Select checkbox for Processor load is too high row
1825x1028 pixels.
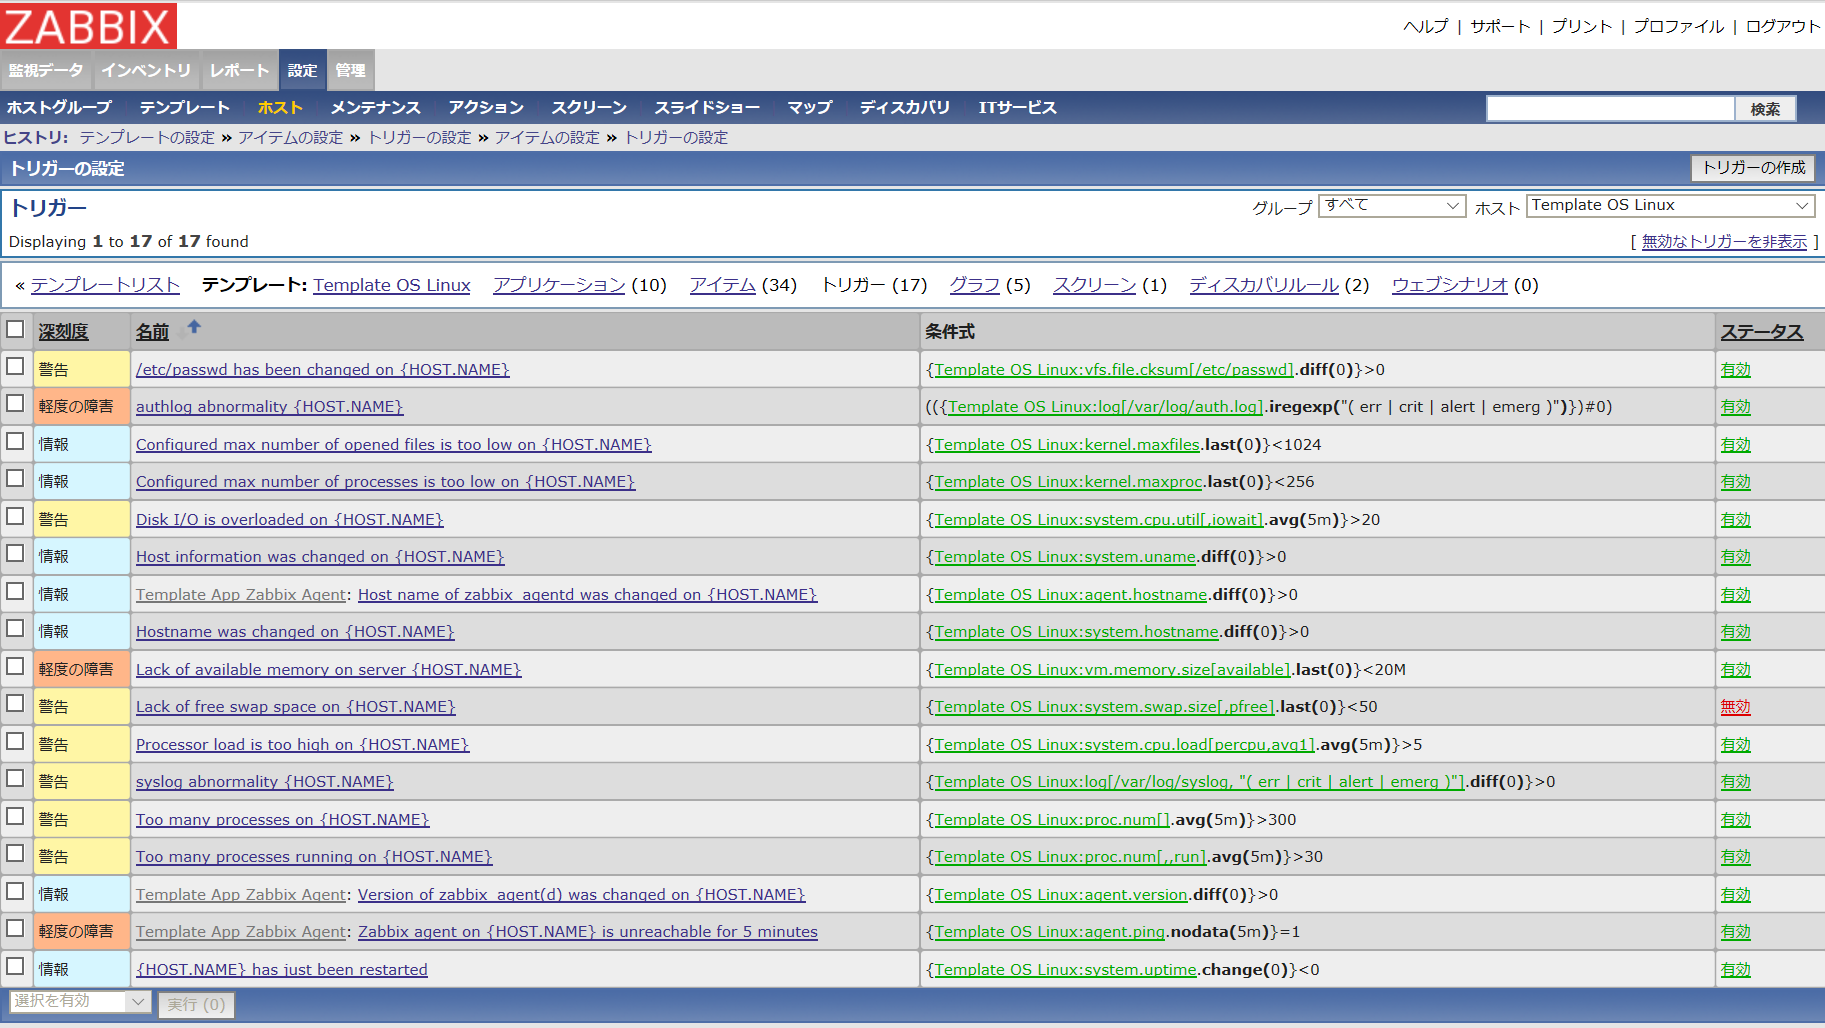pyautogui.click(x=15, y=741)
